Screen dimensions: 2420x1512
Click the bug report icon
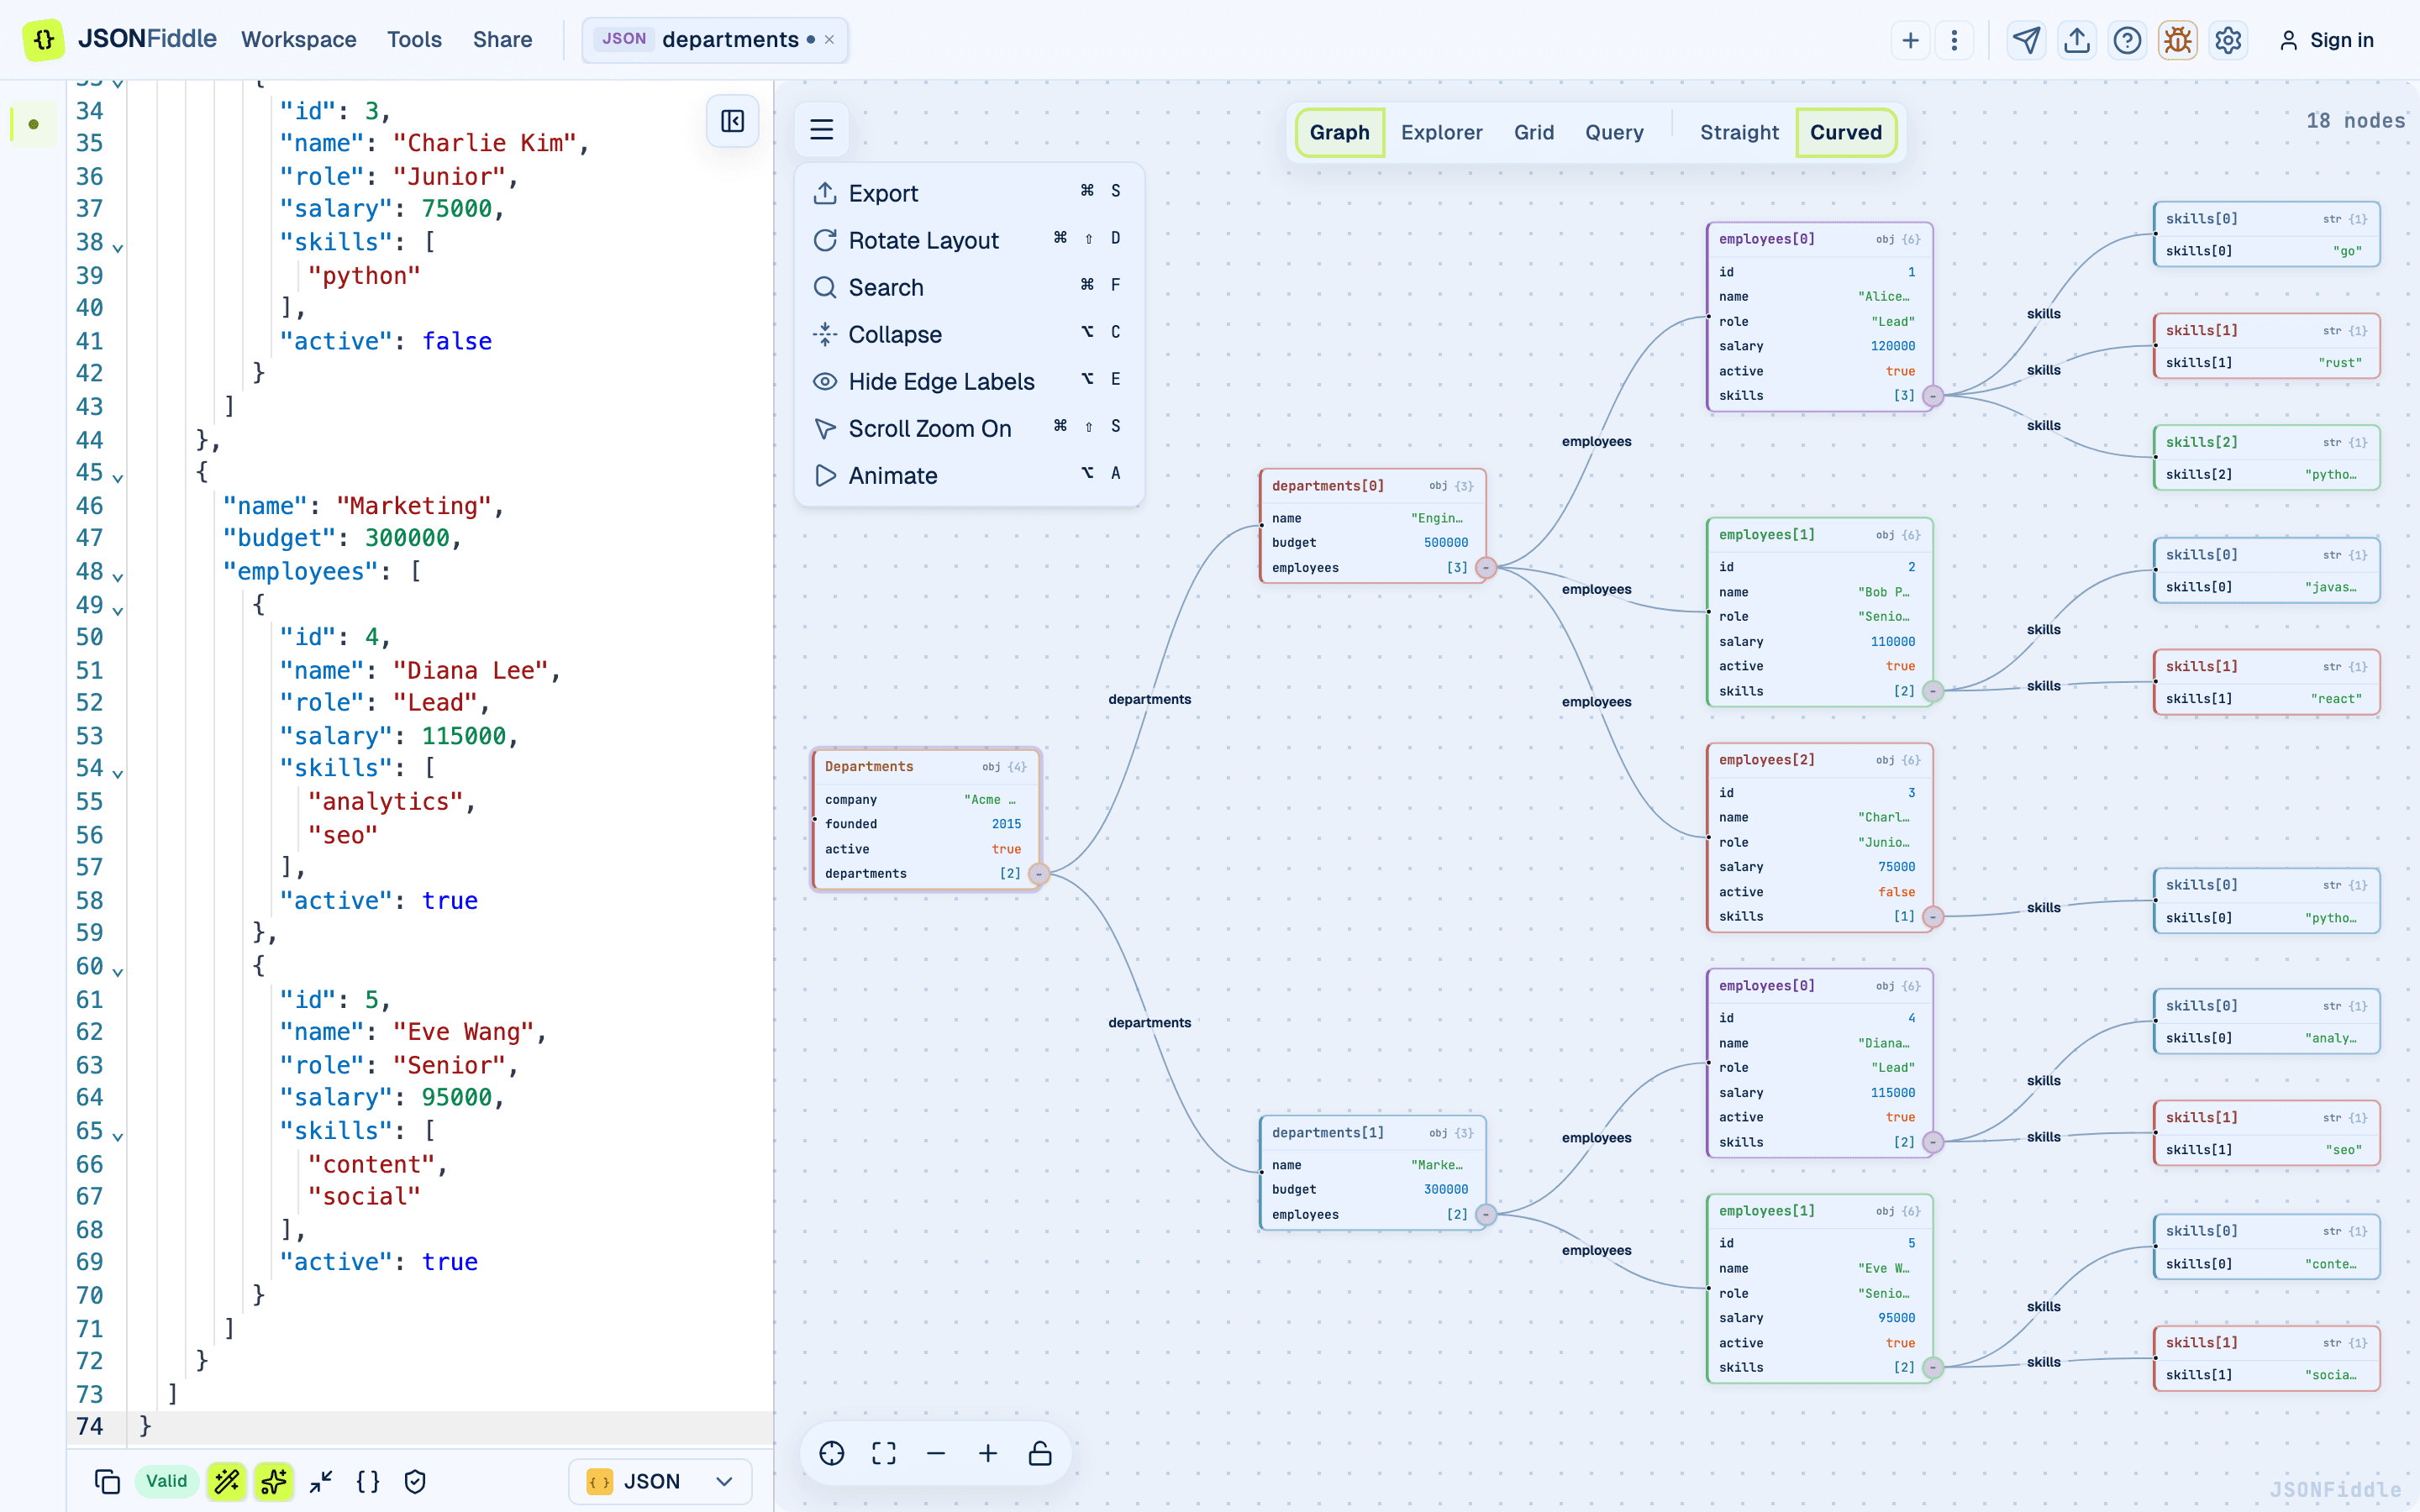[2177, 40]
